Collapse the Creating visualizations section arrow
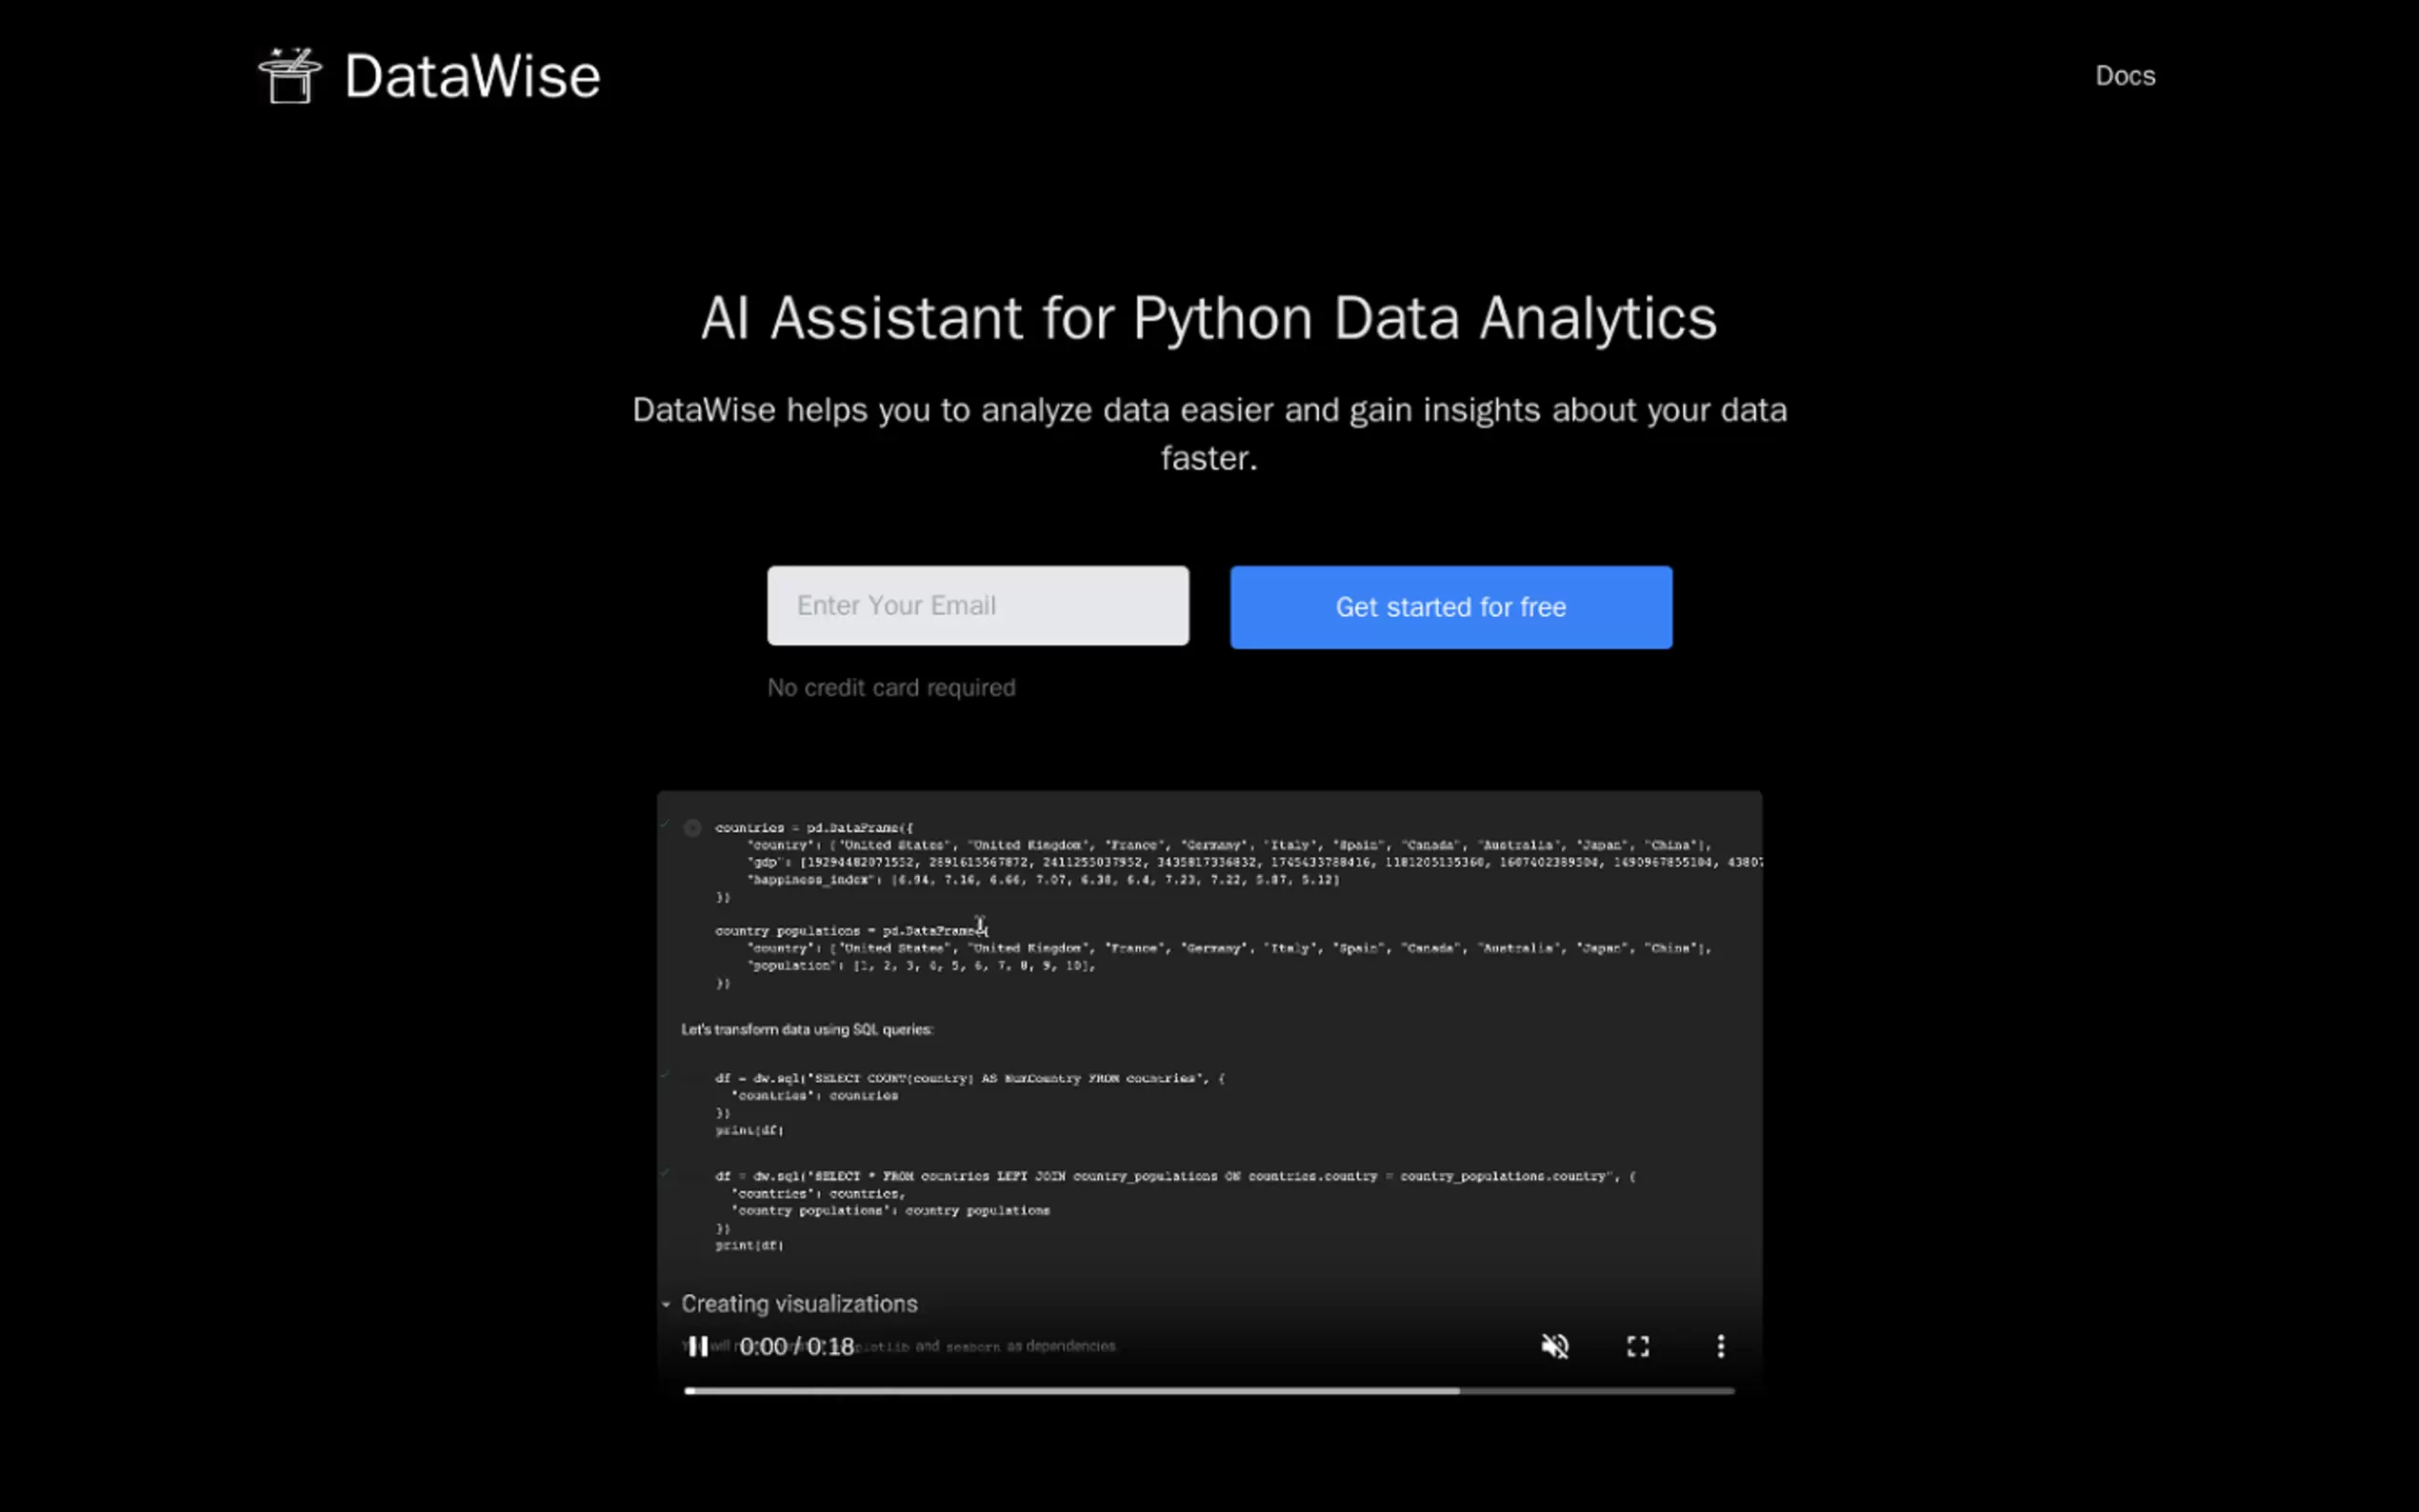This screenshot has height=1512, width=2419. (x=666, y=1304)
